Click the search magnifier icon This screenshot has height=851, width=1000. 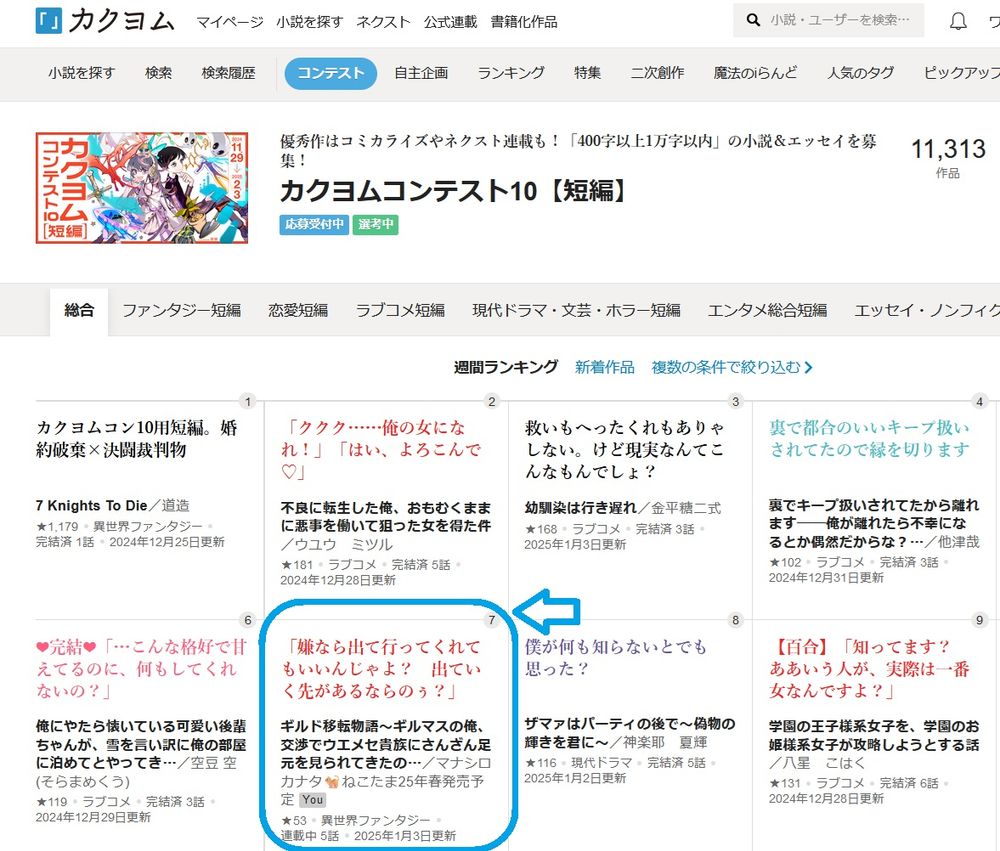tap(753, 20)
